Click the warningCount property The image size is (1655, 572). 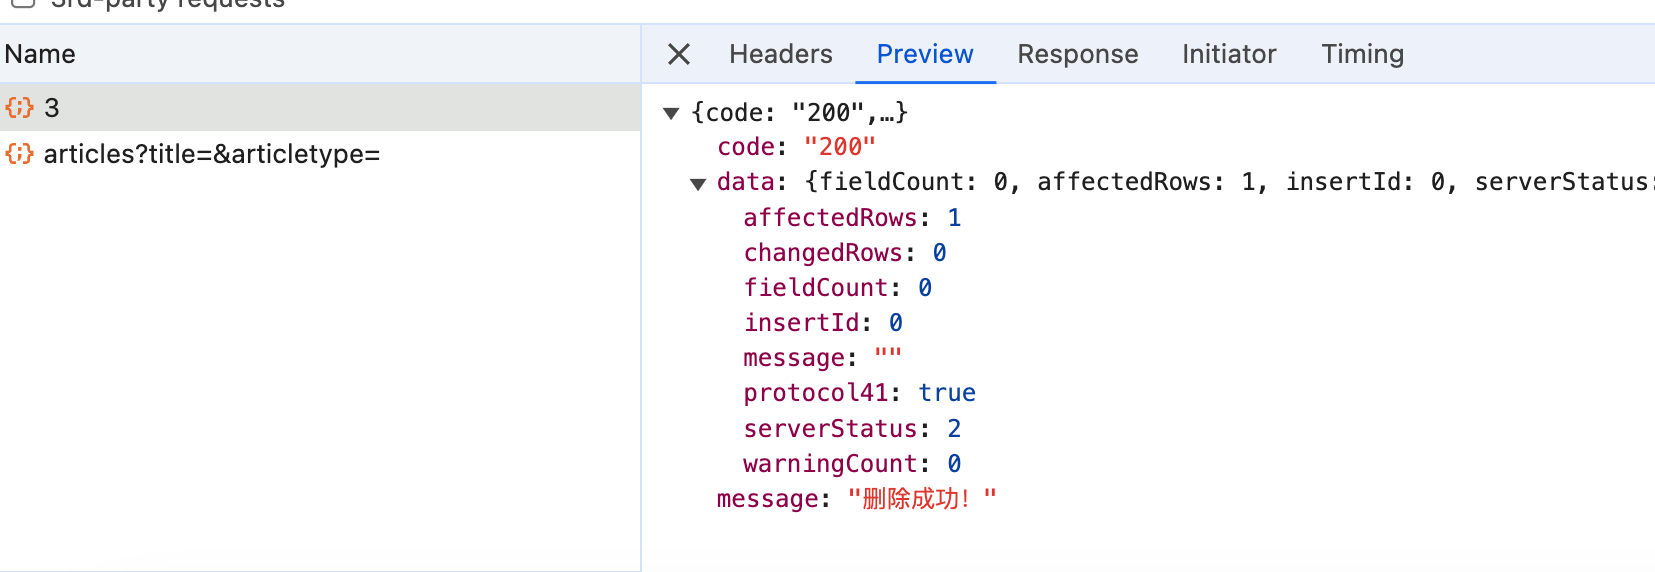(830, 464)
